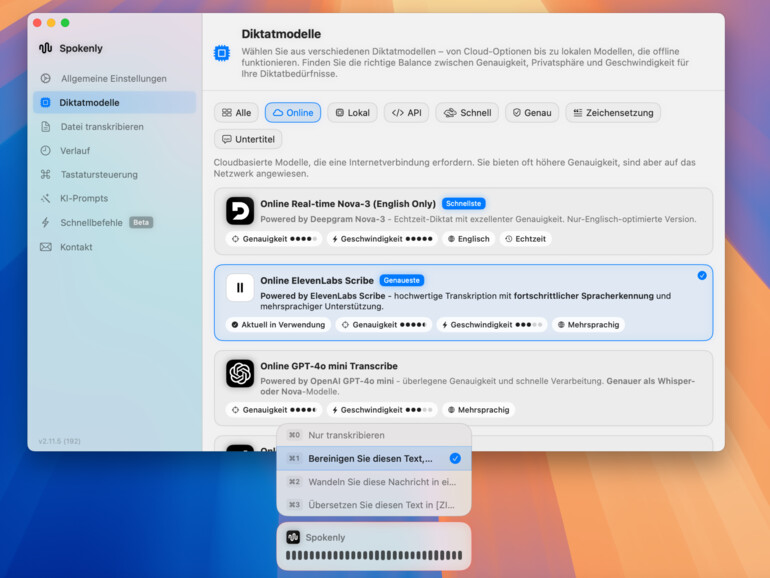
Task: Click the blue Diktatmodelle header chip icon
Action: click(x=222, y=53)
